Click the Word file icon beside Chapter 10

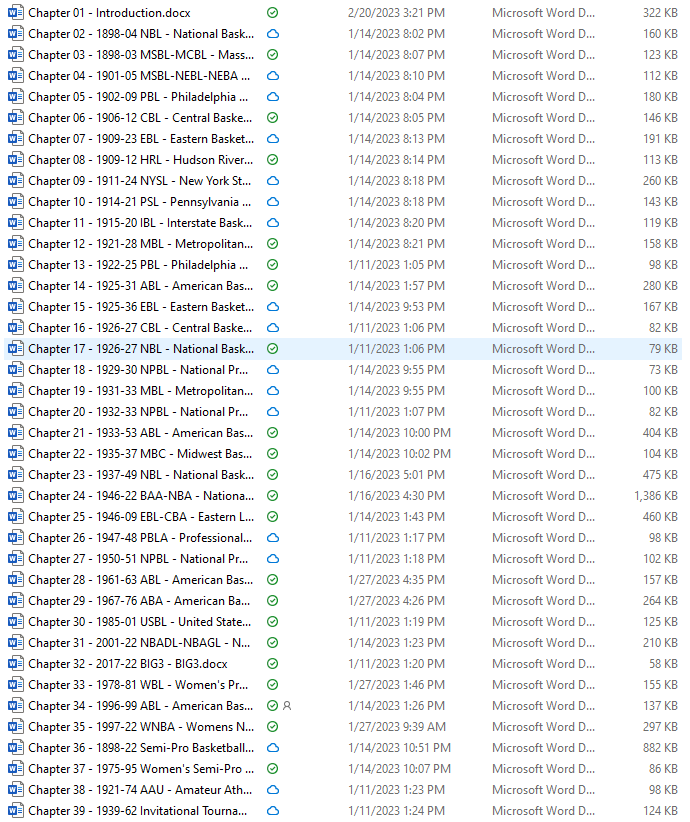[x=16, y=202]
